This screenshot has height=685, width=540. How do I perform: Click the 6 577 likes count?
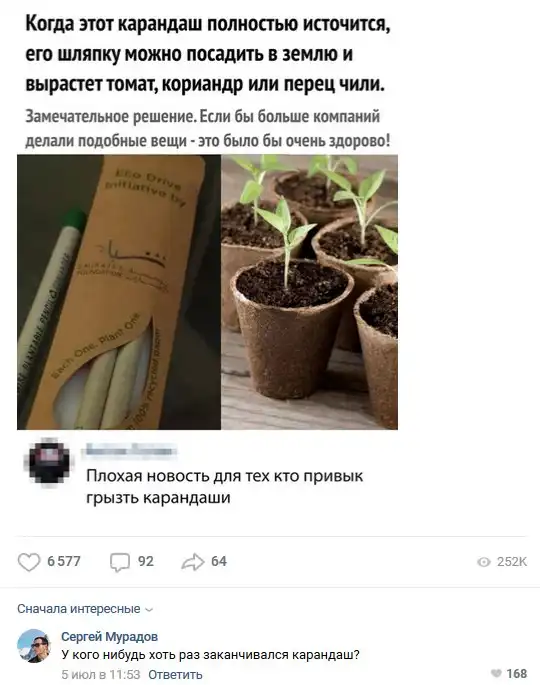point(64,561)
